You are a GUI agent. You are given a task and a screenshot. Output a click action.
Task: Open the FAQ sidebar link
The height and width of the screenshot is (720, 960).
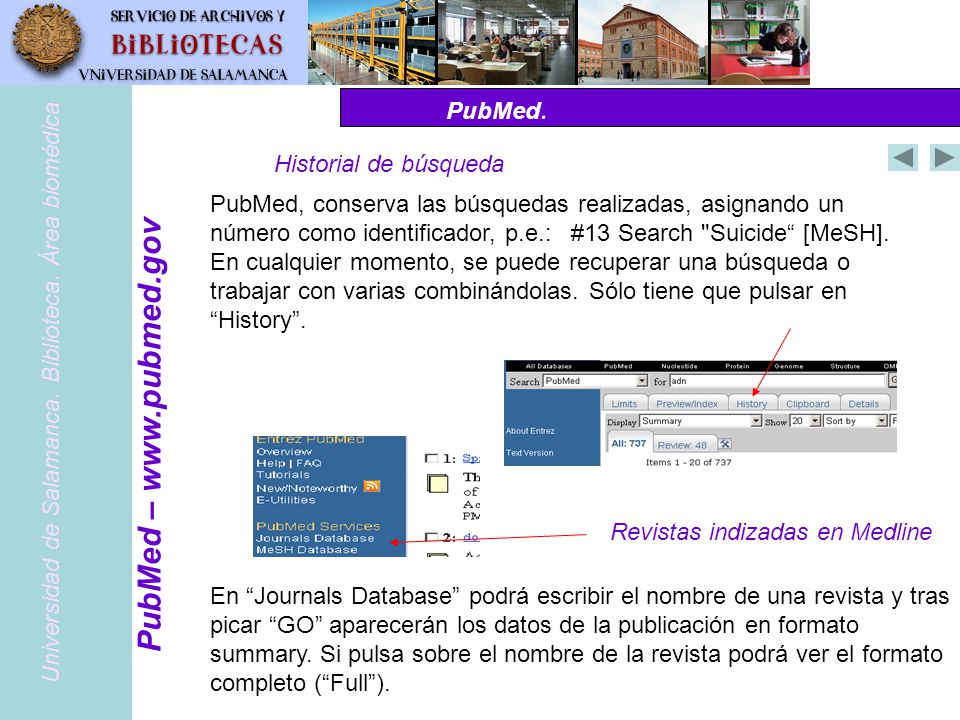(x=309, y=463)
